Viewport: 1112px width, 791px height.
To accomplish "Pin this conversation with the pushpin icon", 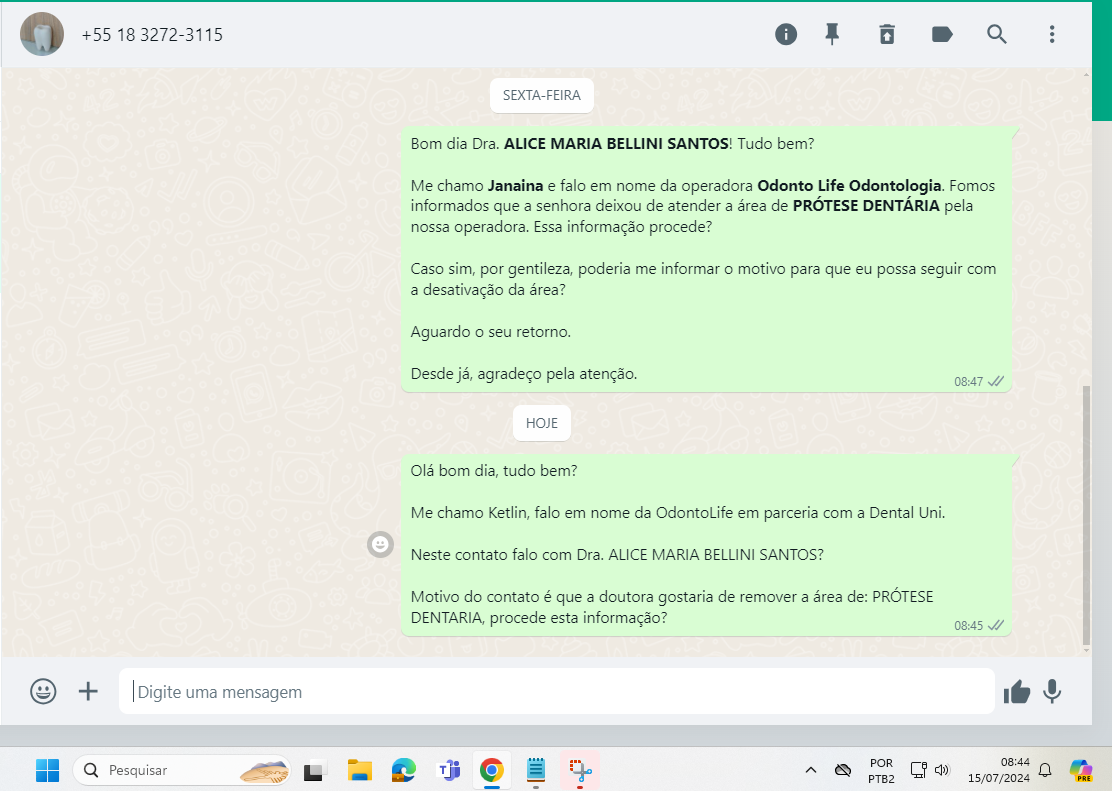I will click(x=832, y=34).
